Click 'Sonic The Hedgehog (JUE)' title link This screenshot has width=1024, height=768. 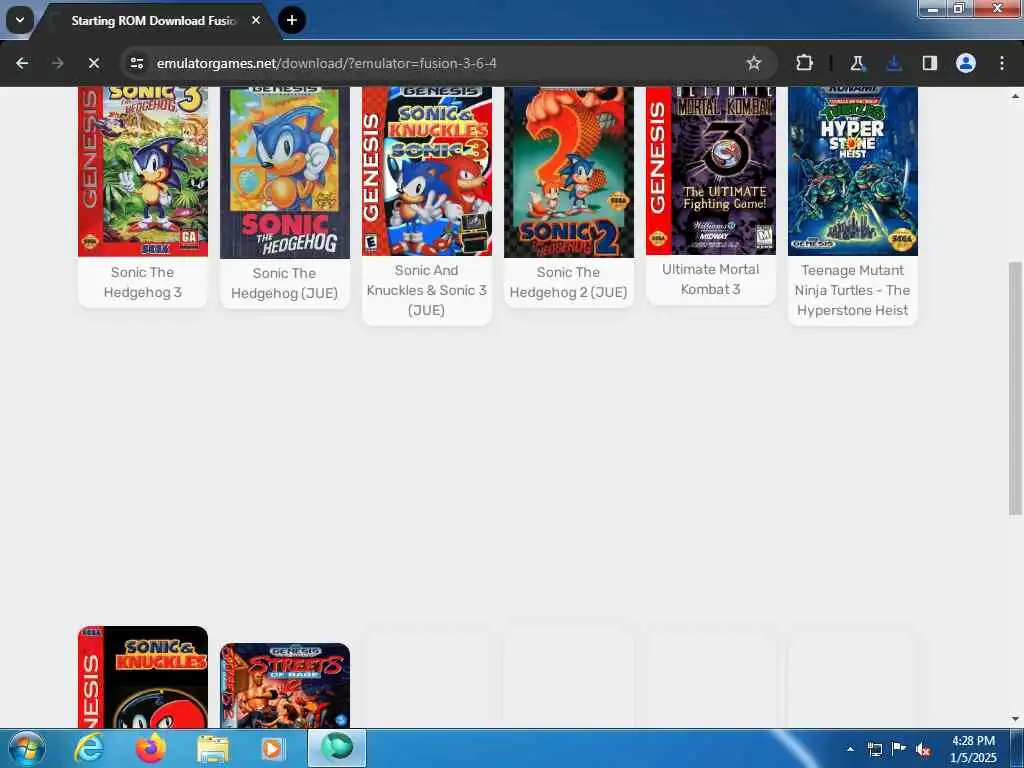(285, 283)
